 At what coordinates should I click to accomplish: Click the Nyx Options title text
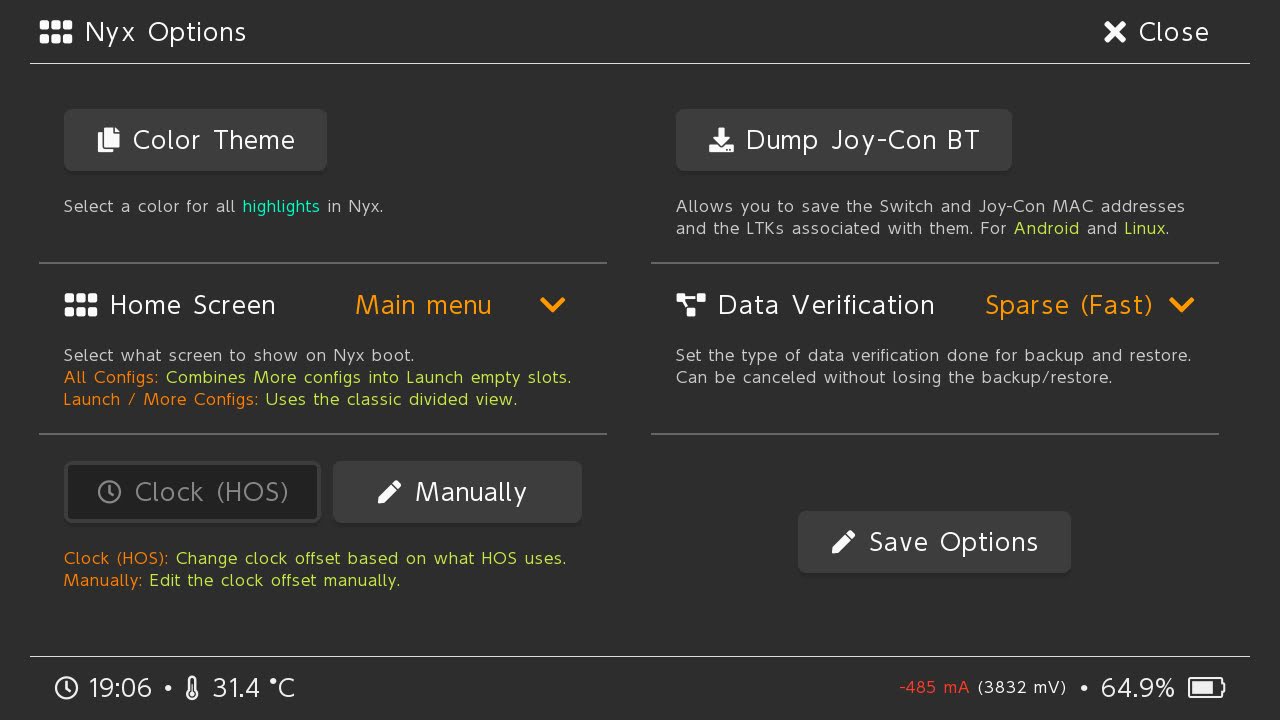click(x=166, y=32)
